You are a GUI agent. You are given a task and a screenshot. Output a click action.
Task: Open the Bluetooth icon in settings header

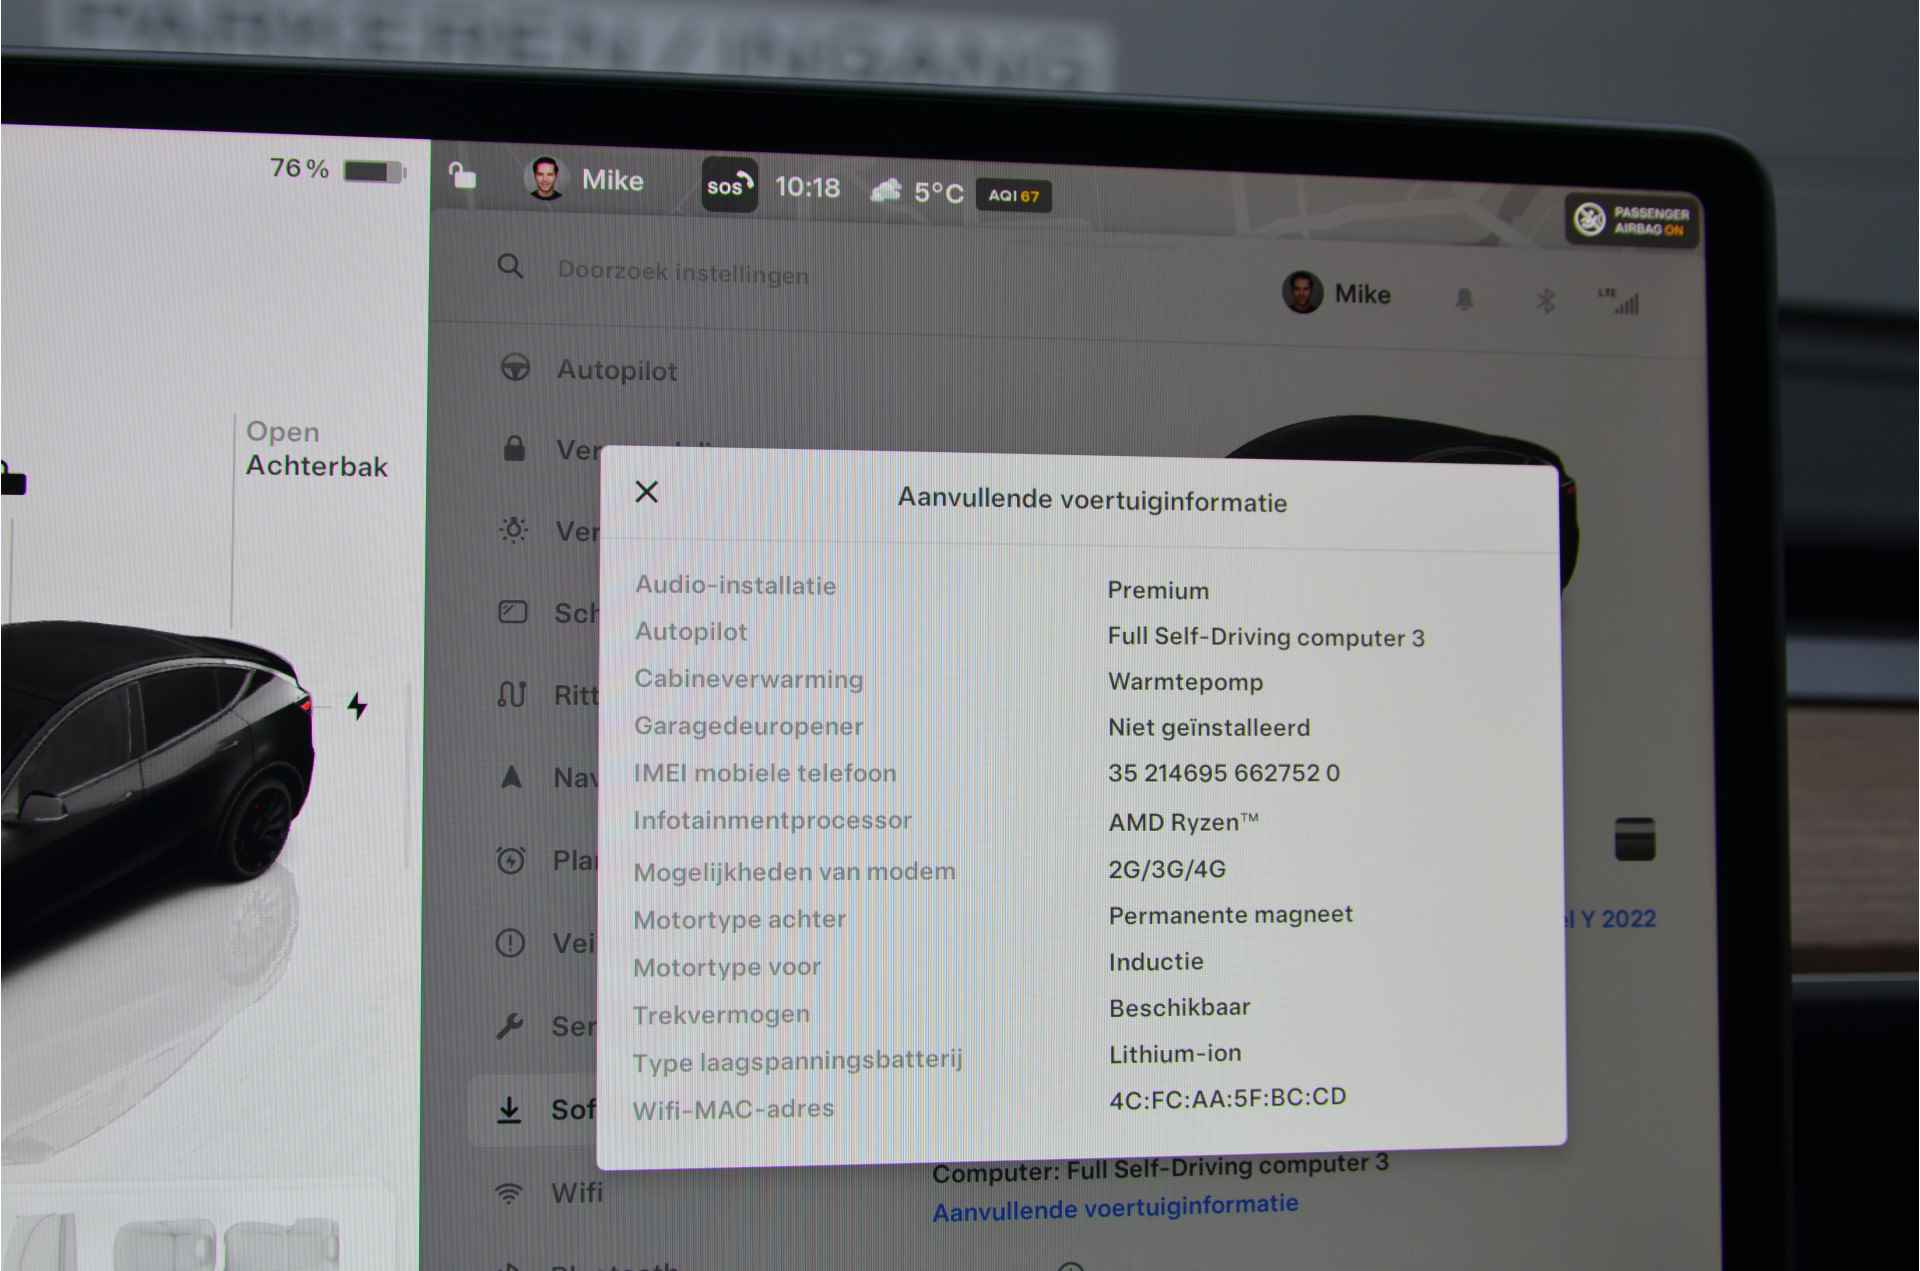click(1545, 300)
